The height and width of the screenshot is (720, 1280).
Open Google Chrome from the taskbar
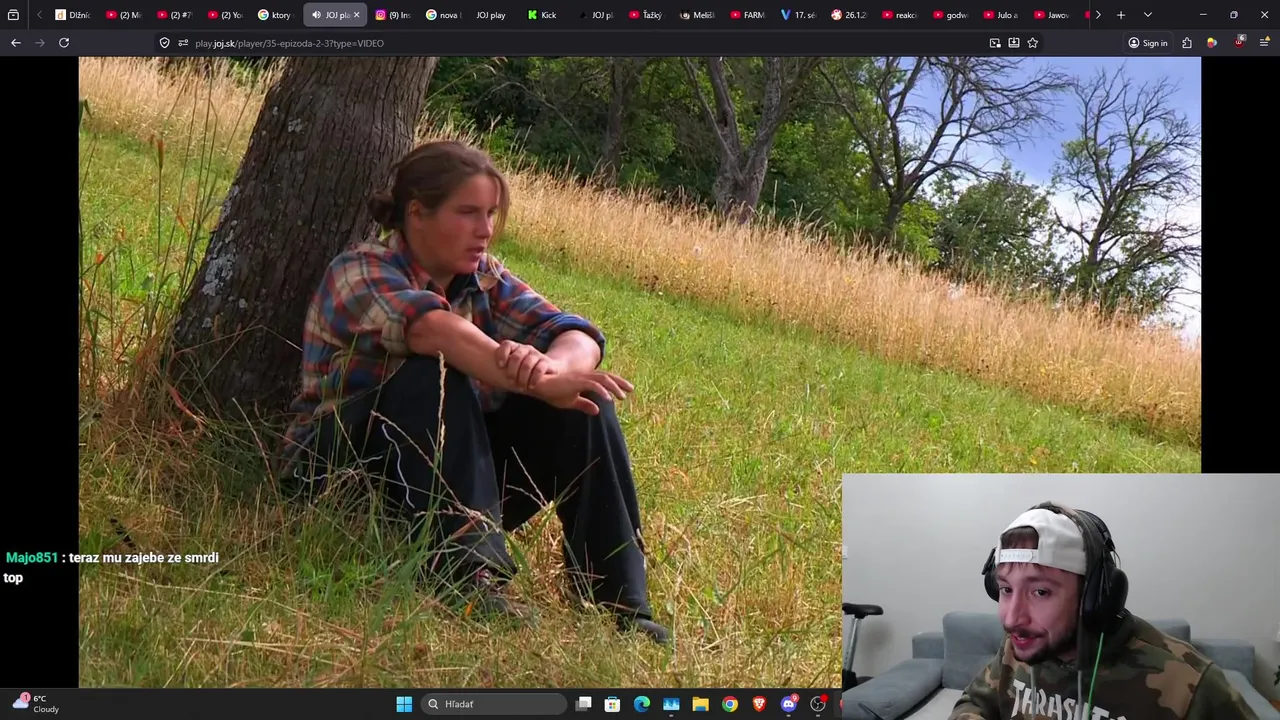click(730, 704)
